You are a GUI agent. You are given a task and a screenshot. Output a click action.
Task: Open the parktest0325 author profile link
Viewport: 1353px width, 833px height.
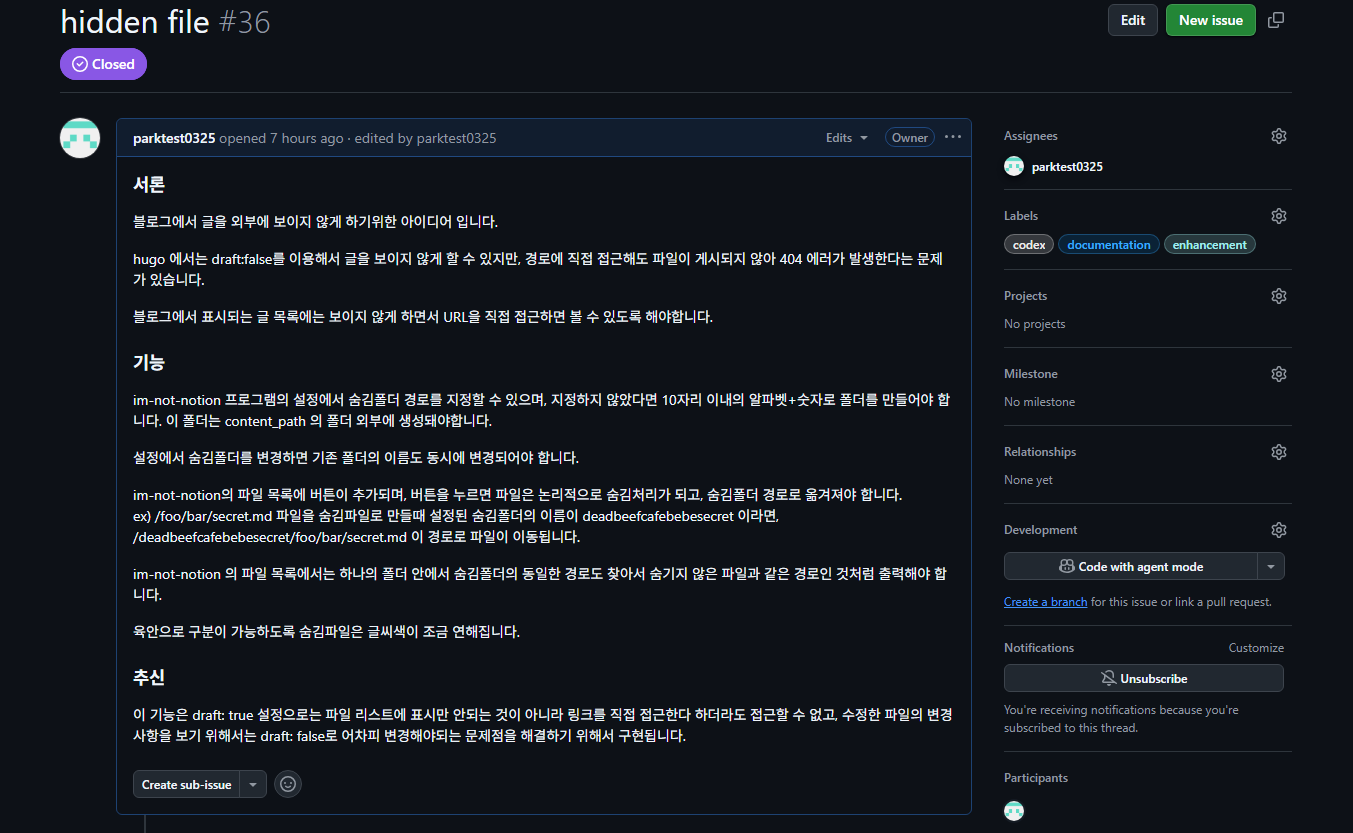point(174,138)
